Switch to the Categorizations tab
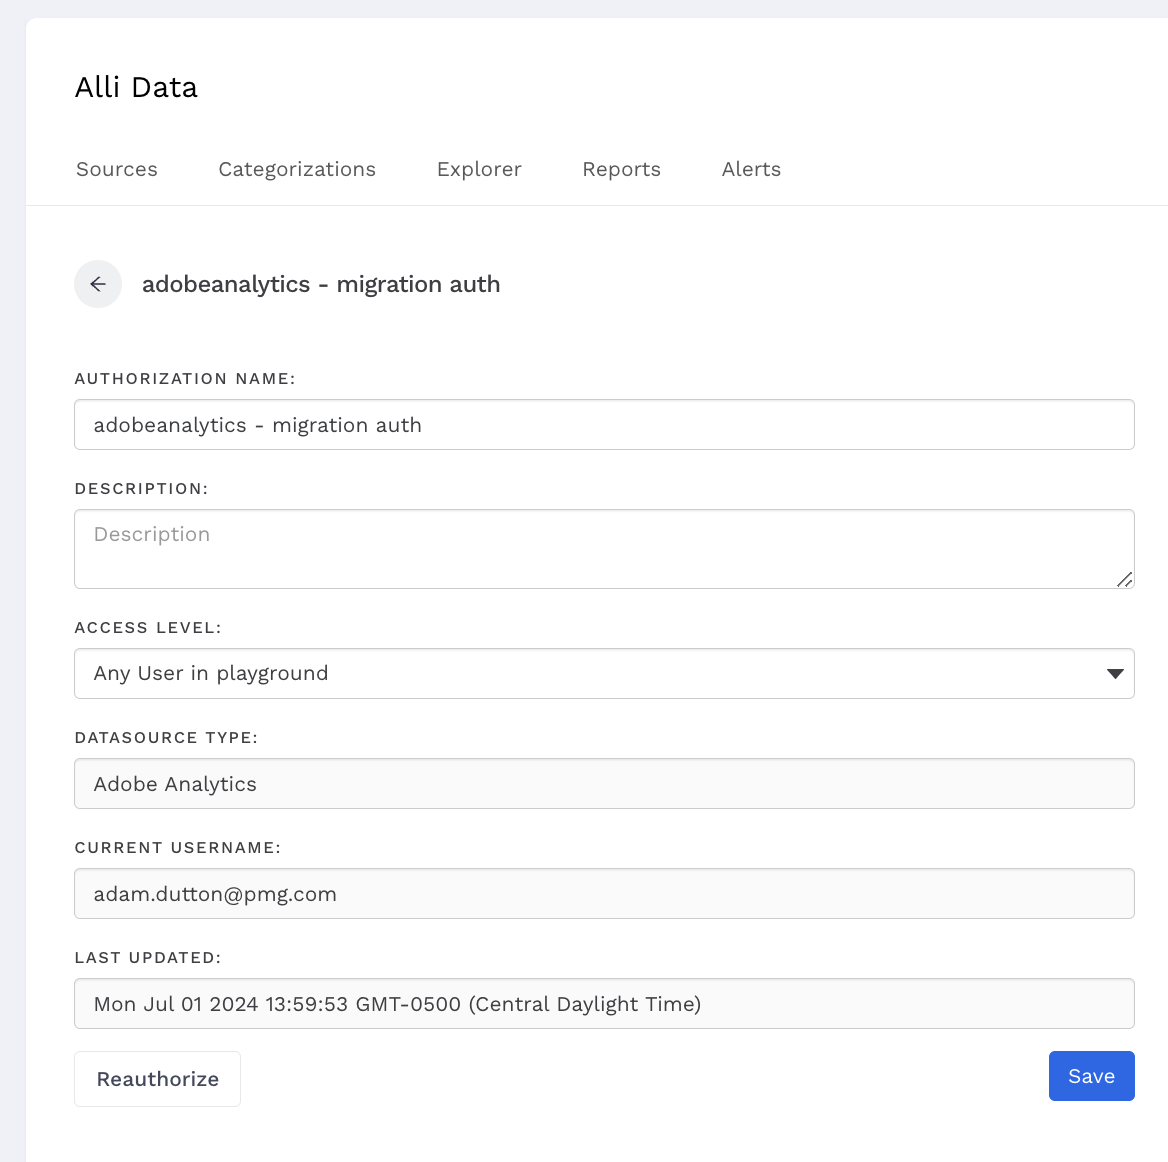This screenshot has height=1162, width=1168. [297, 169]
